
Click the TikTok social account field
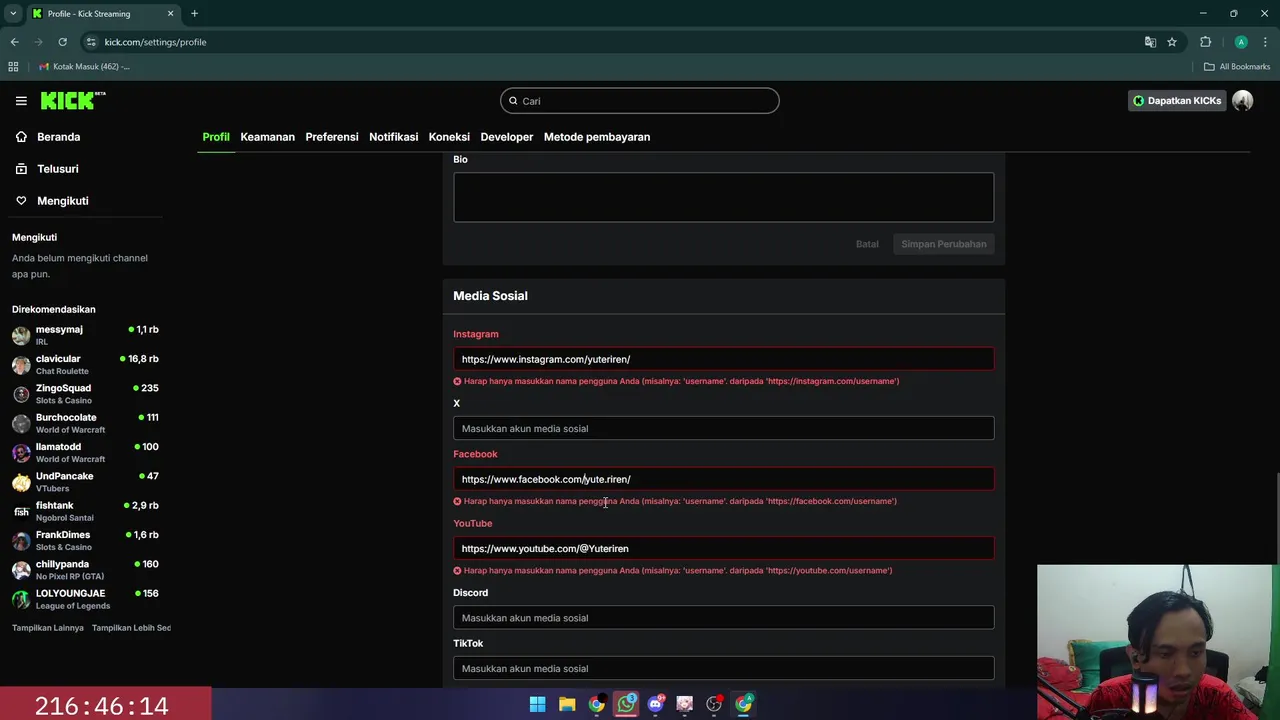(x=724, y=668)
